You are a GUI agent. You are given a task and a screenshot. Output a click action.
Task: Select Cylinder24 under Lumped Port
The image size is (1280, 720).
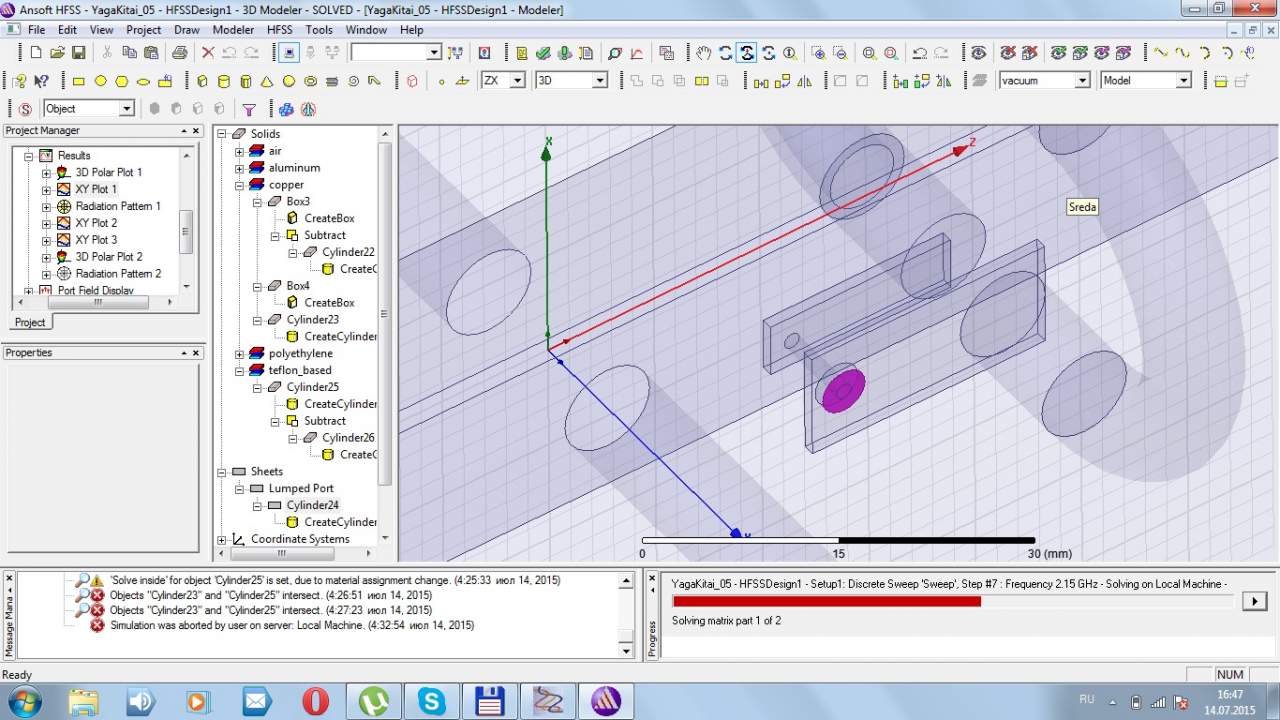(312, 505)
